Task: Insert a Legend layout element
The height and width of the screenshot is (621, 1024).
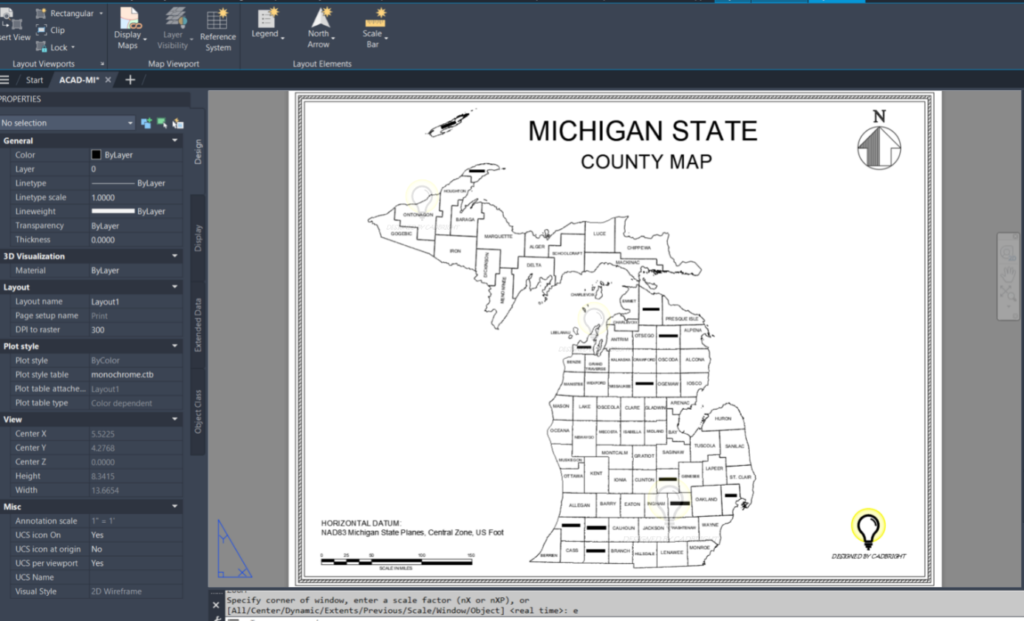Action: (267, 24)
